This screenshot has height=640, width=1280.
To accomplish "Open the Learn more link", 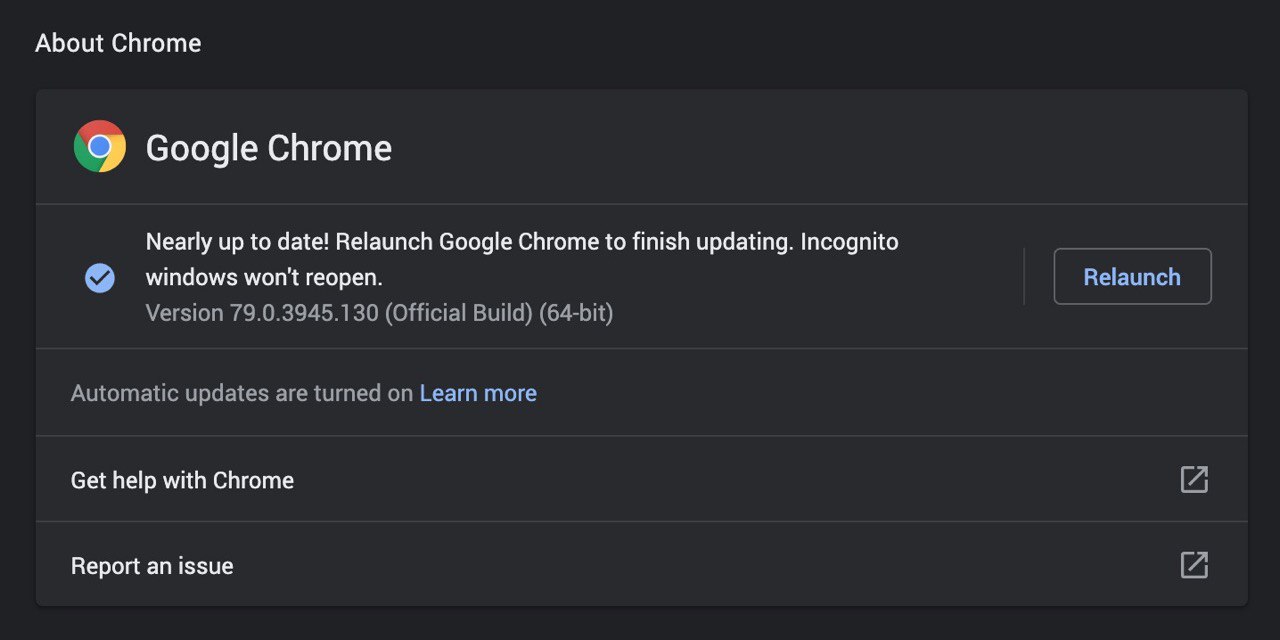I will (478, 393).
